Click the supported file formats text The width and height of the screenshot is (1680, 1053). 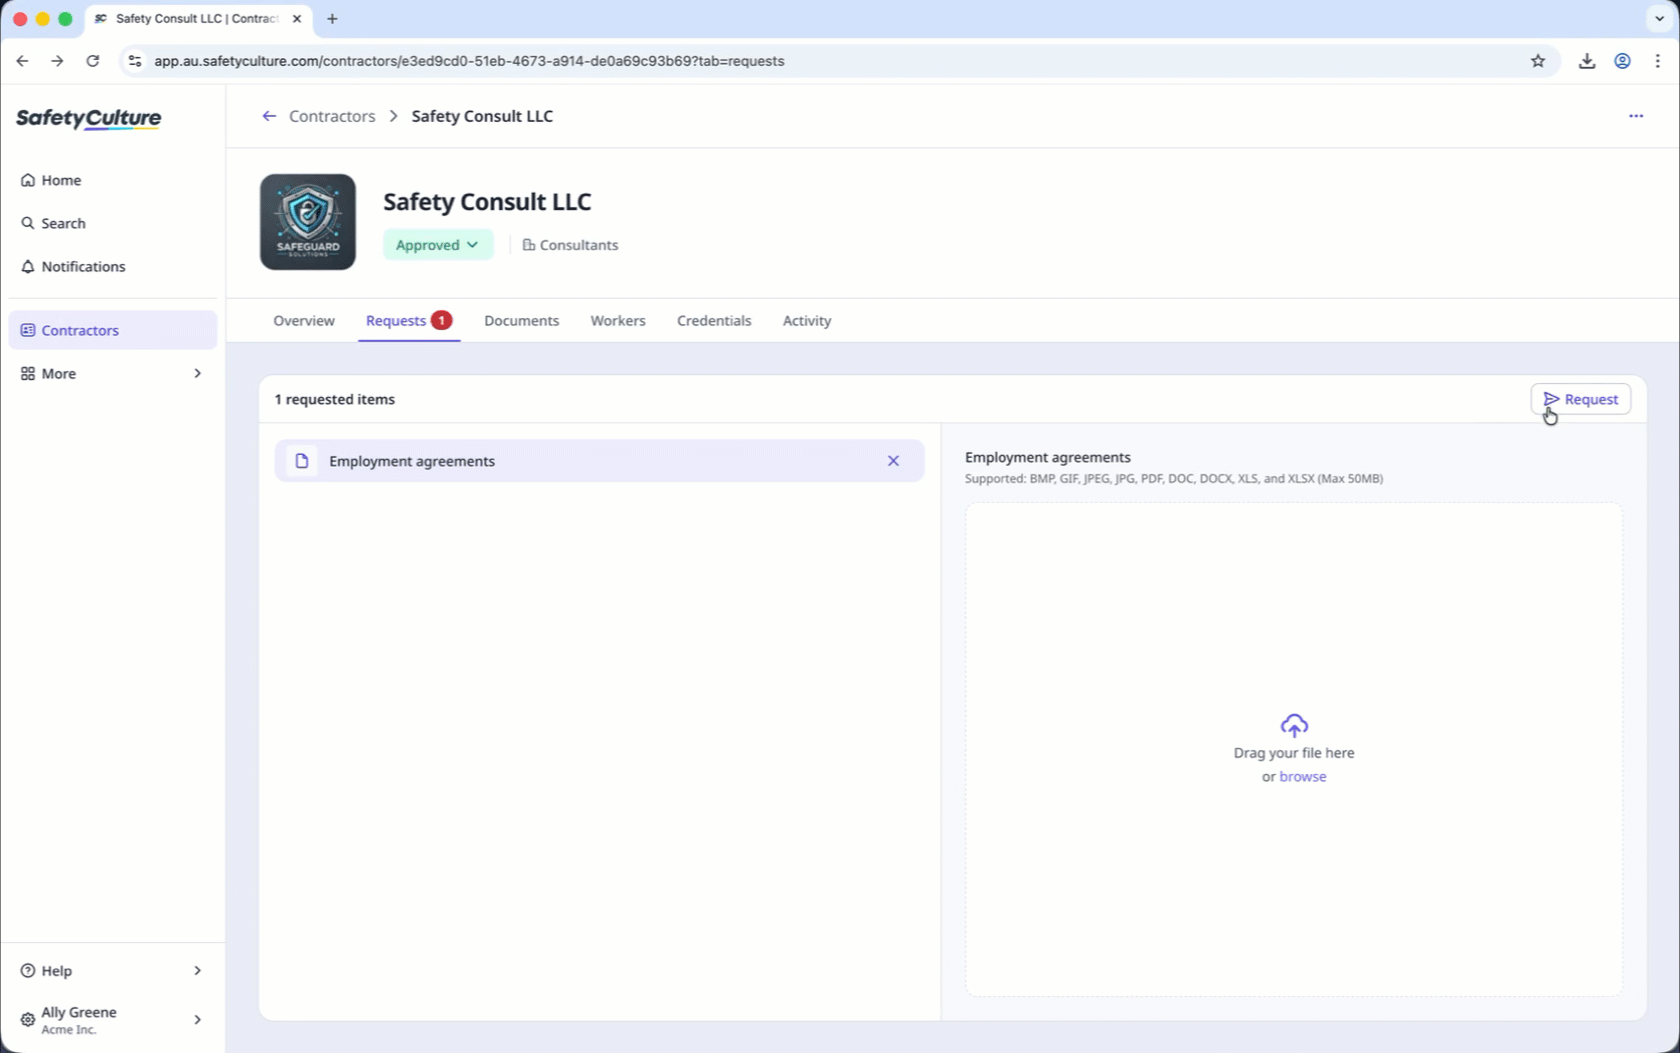pyautogui.click(x=1174, y=479)
